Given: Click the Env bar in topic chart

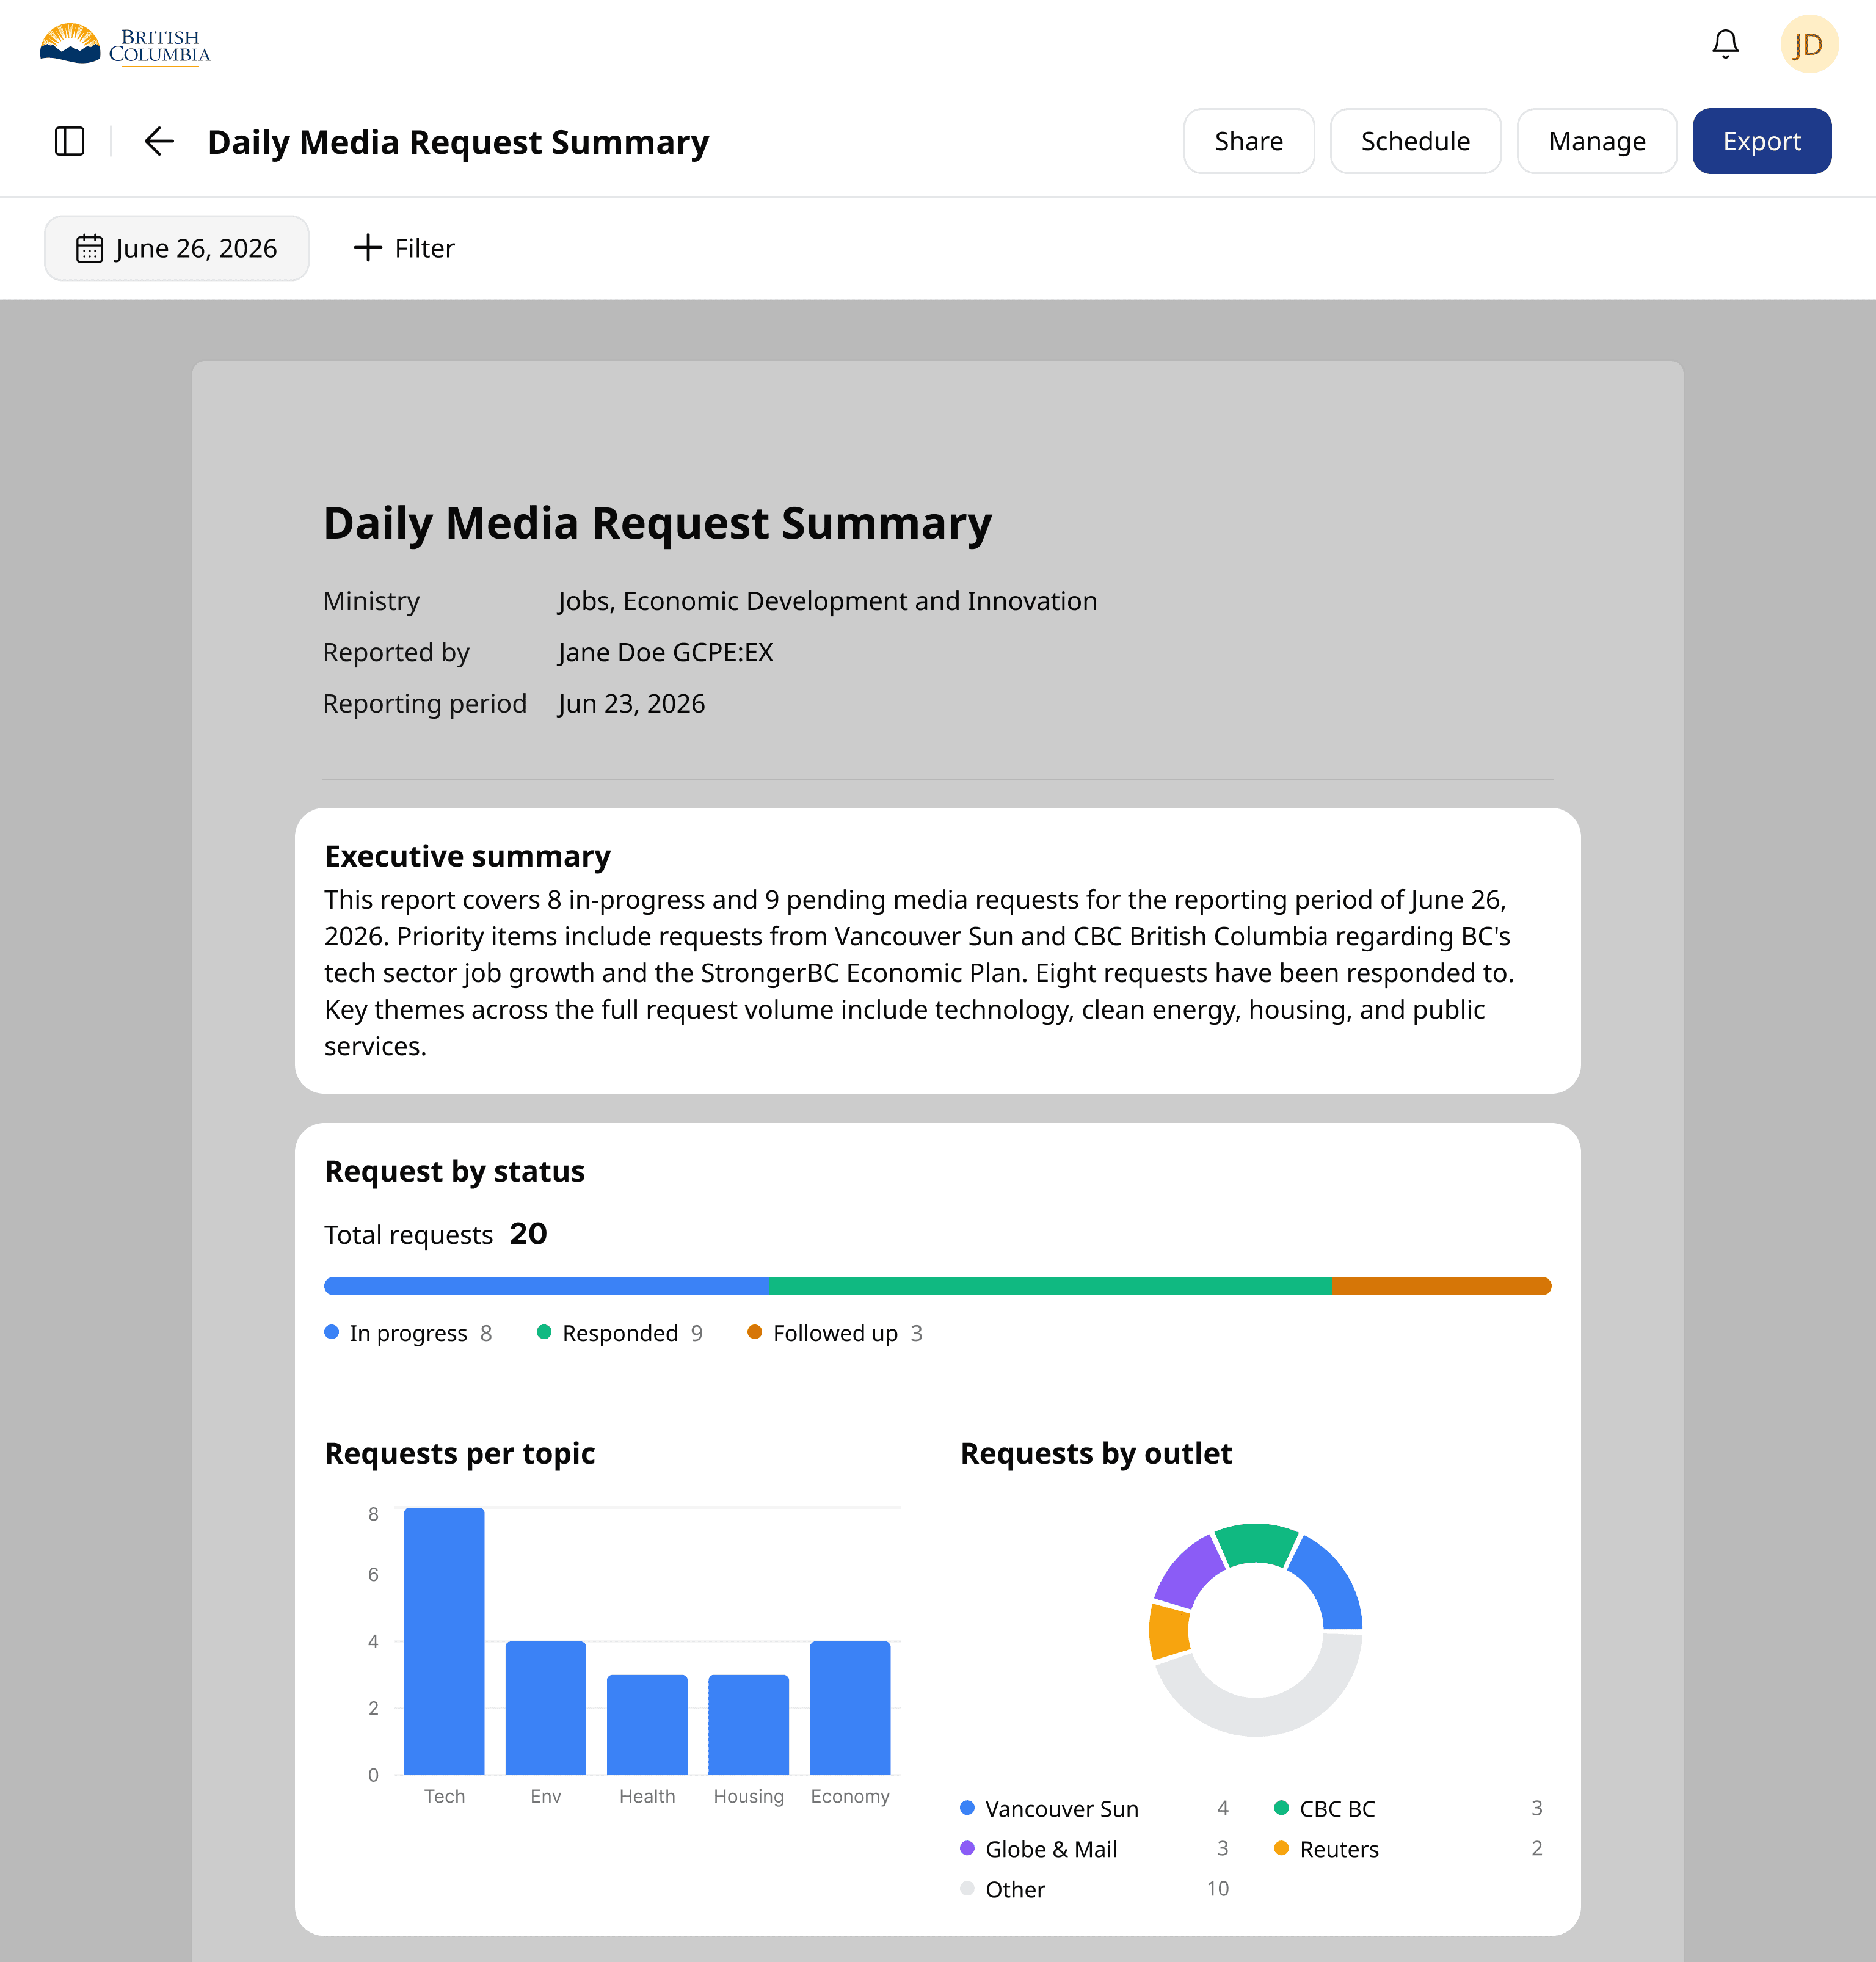Looking at the screenshot, I should pos(546,1708).
